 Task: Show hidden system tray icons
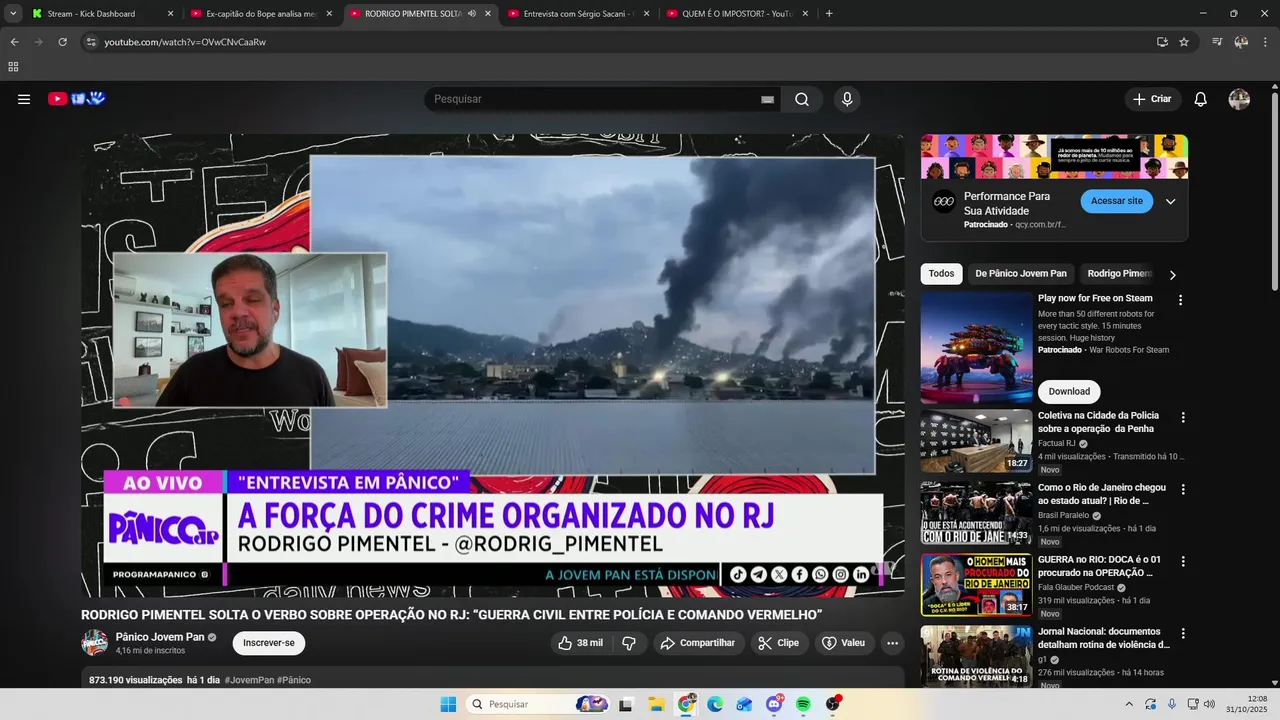[x=1129, y=704]
